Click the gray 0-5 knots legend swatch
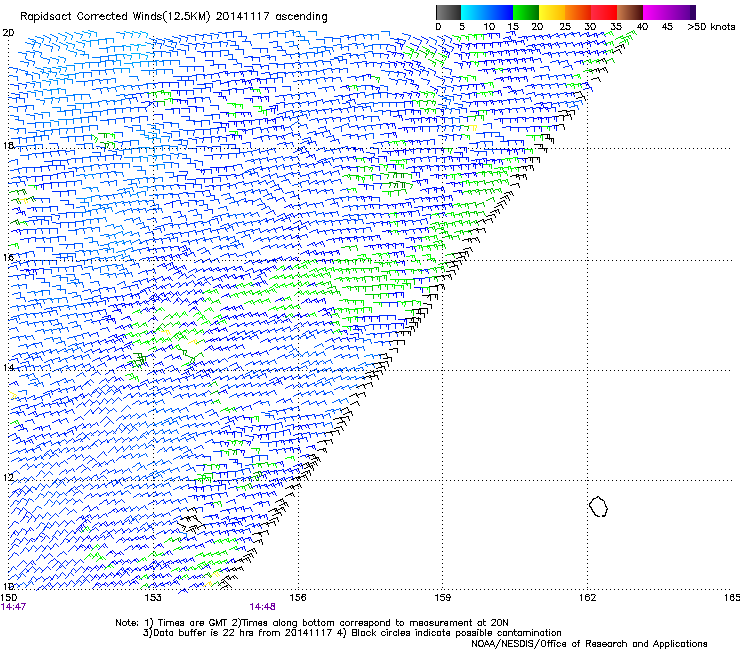This screenshot has height=650, width=740. [x=448, y=12]
